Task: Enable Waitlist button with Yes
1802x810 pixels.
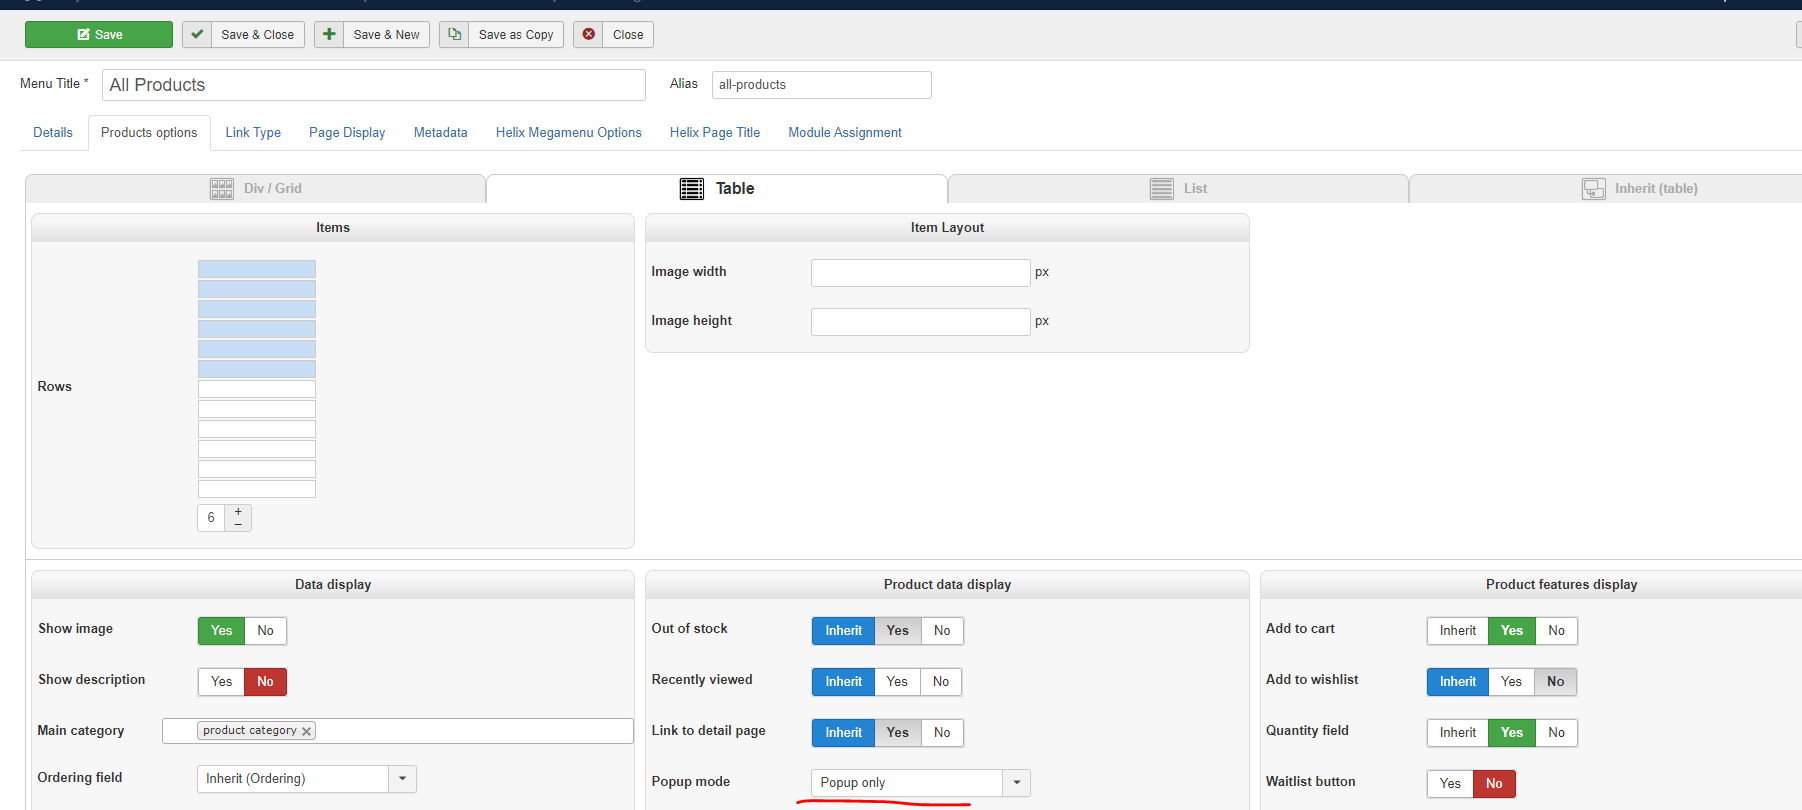Action: (1450, 784)
